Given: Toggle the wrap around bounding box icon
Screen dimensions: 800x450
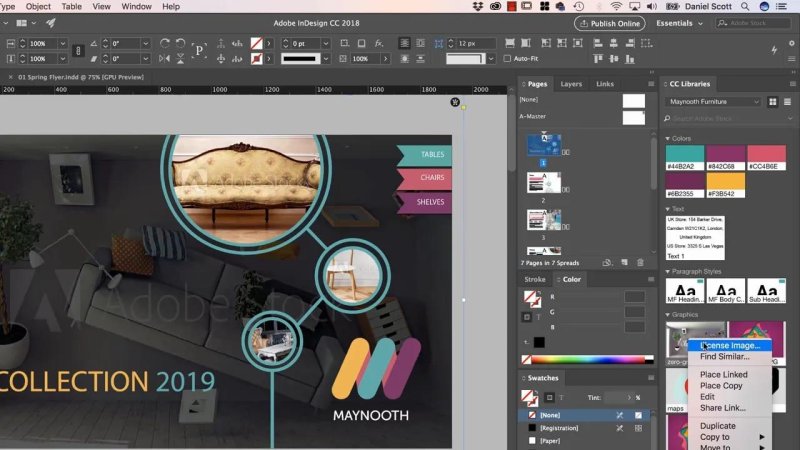Looking at the screenshot, I should click(x=420, y=43).
